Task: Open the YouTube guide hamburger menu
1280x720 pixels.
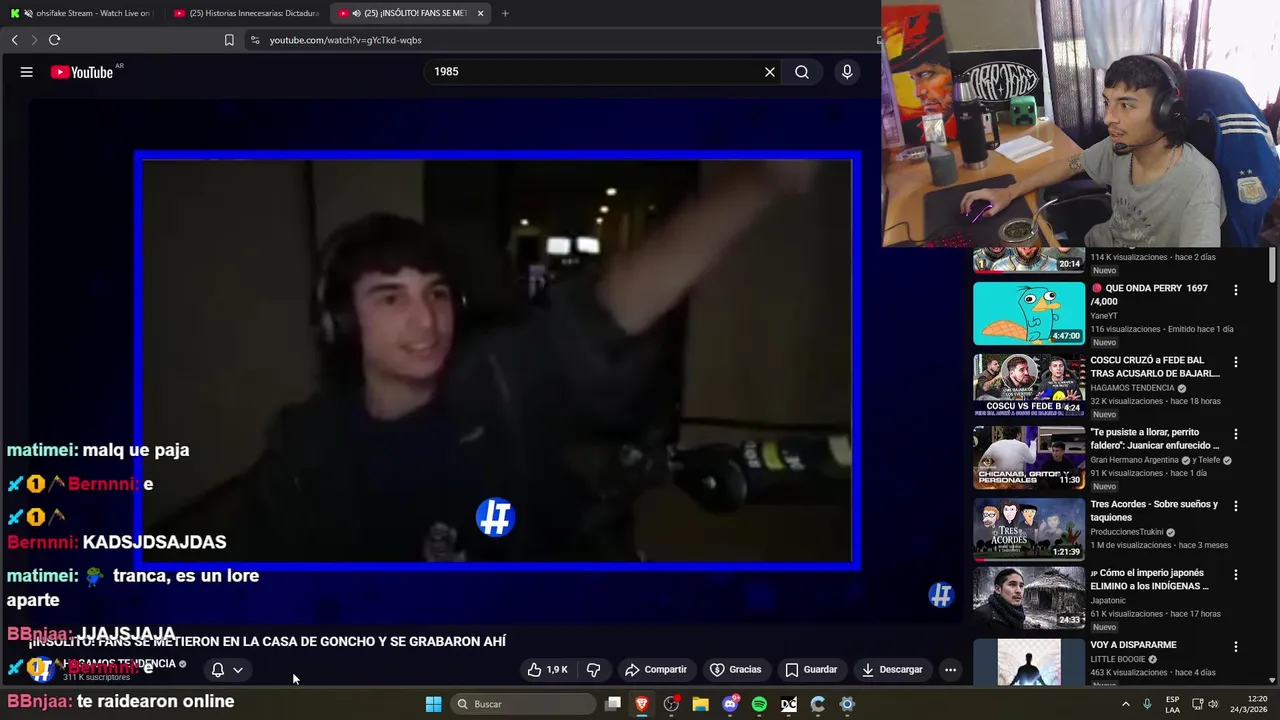Action: [x=27, y=72]
